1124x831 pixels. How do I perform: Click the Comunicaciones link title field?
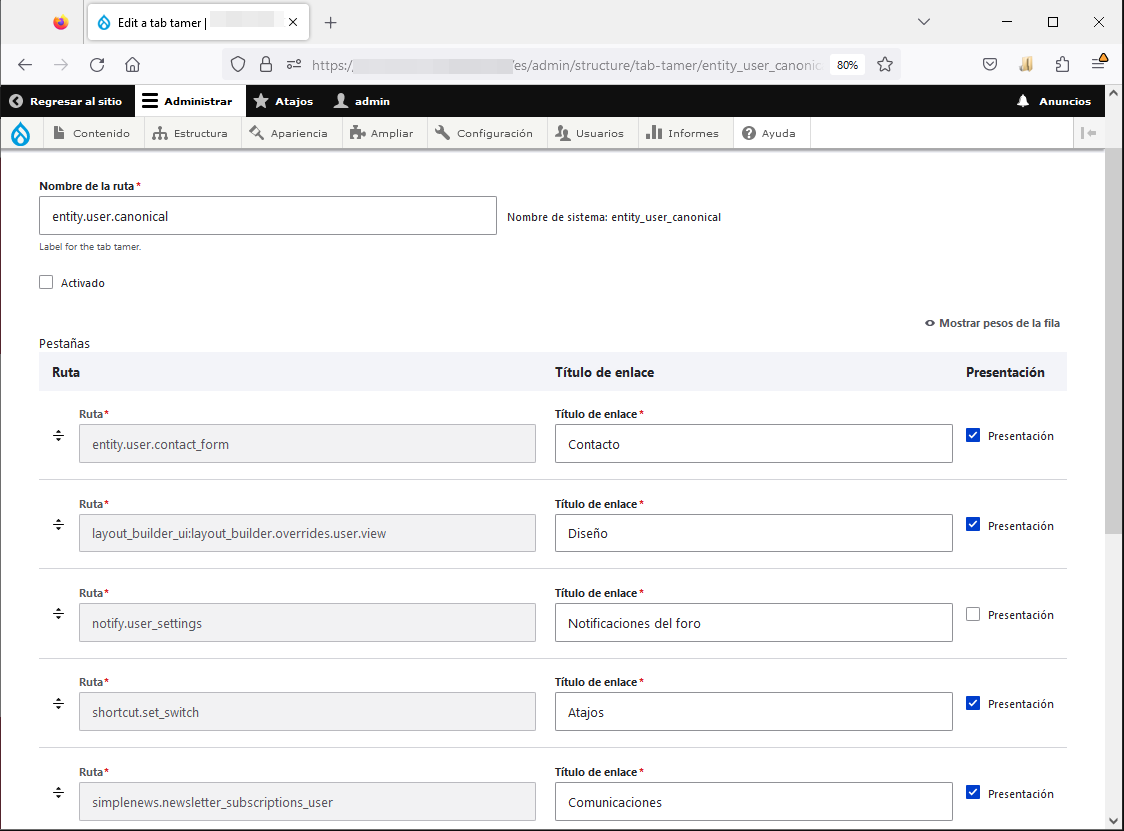point(753,802)
